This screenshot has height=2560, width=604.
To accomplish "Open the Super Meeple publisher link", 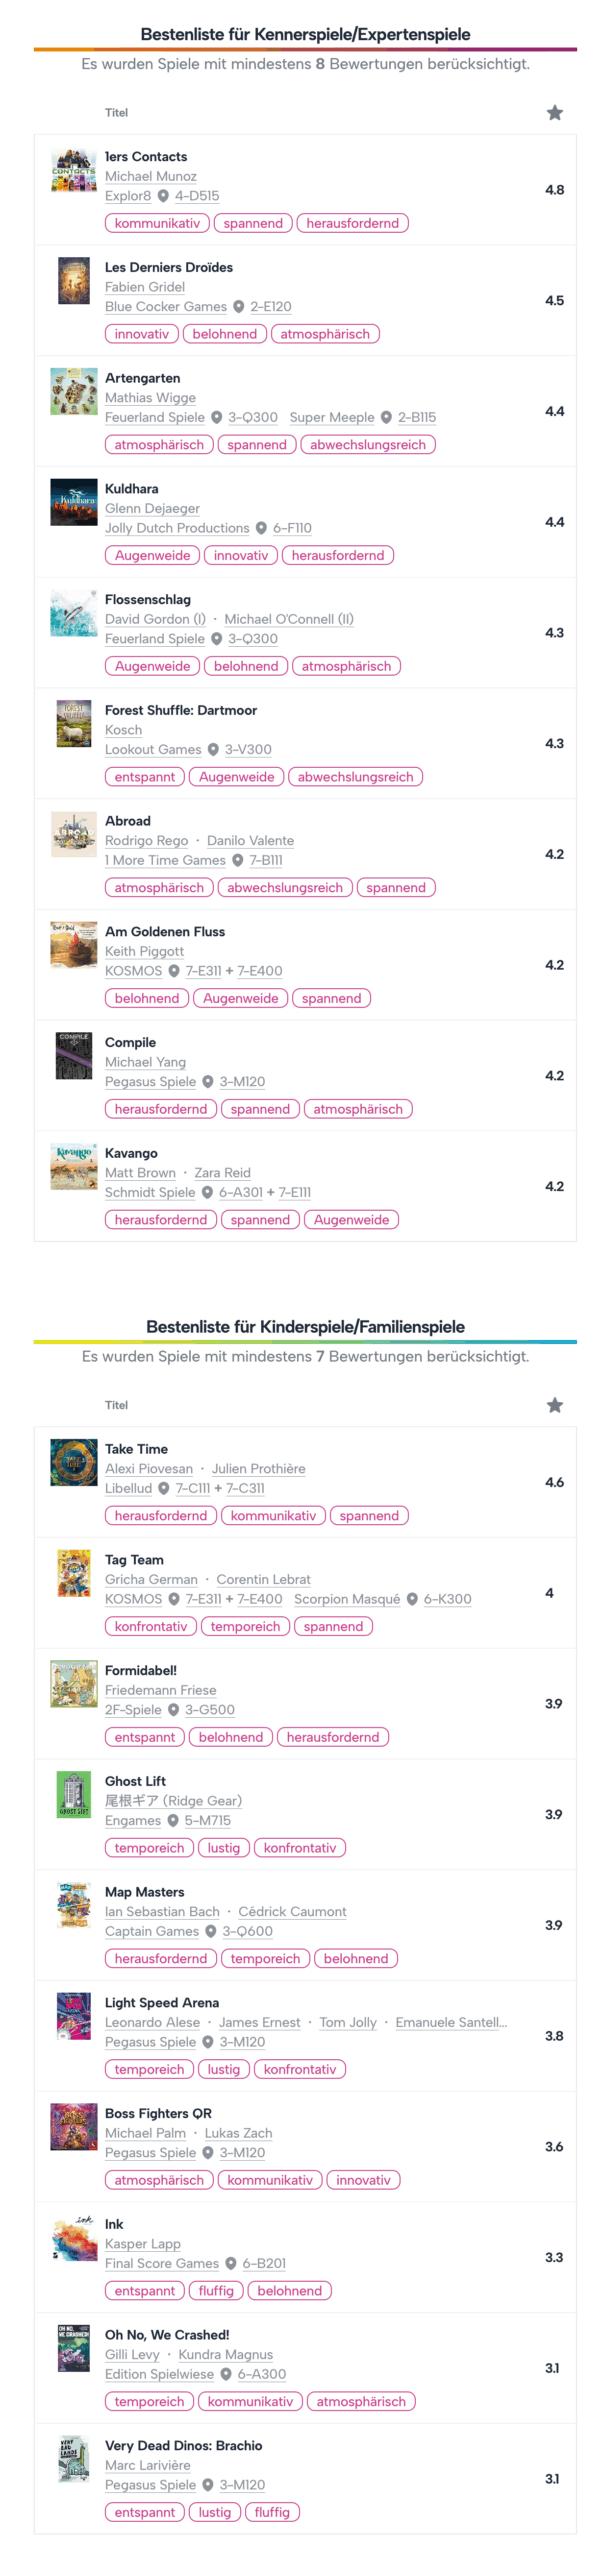I will pyautogui.click(x=332, y=417).
